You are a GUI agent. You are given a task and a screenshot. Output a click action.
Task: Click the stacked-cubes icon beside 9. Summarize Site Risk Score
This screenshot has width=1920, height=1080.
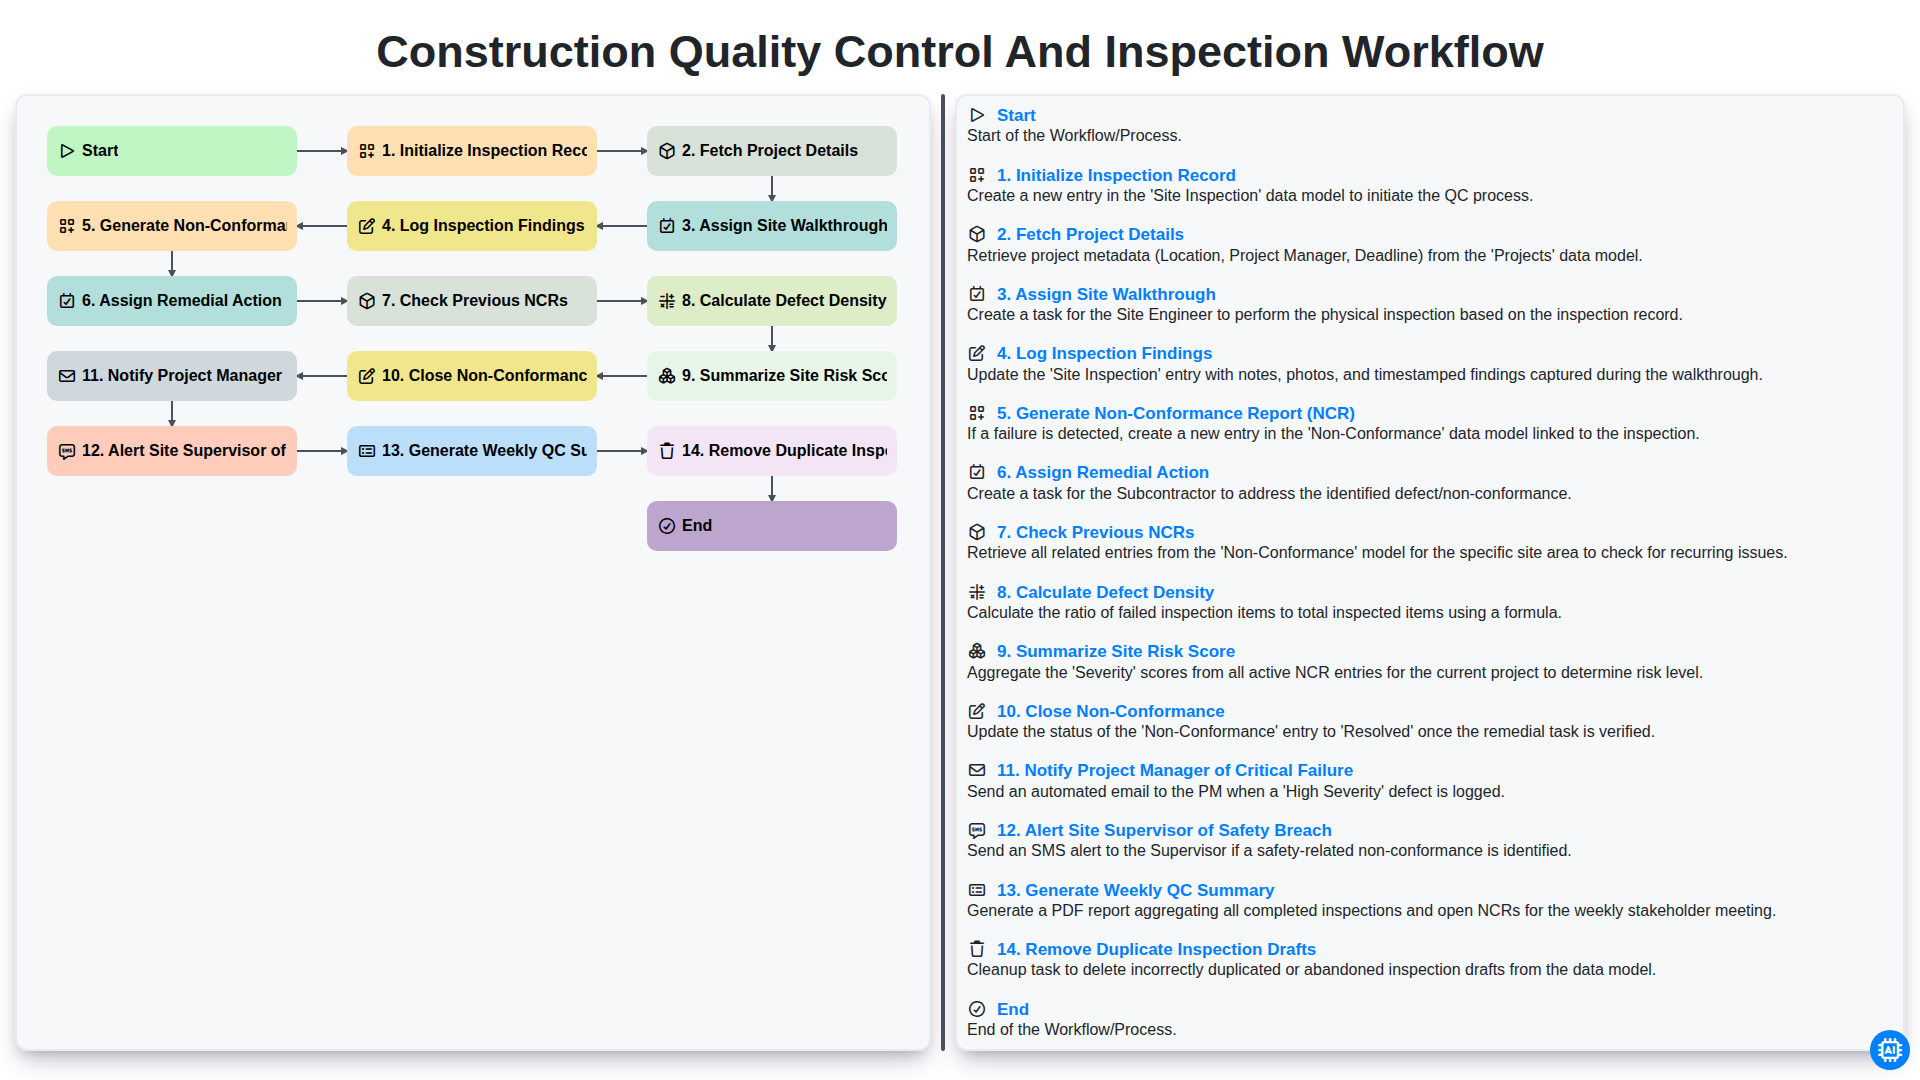click(977, 651)
